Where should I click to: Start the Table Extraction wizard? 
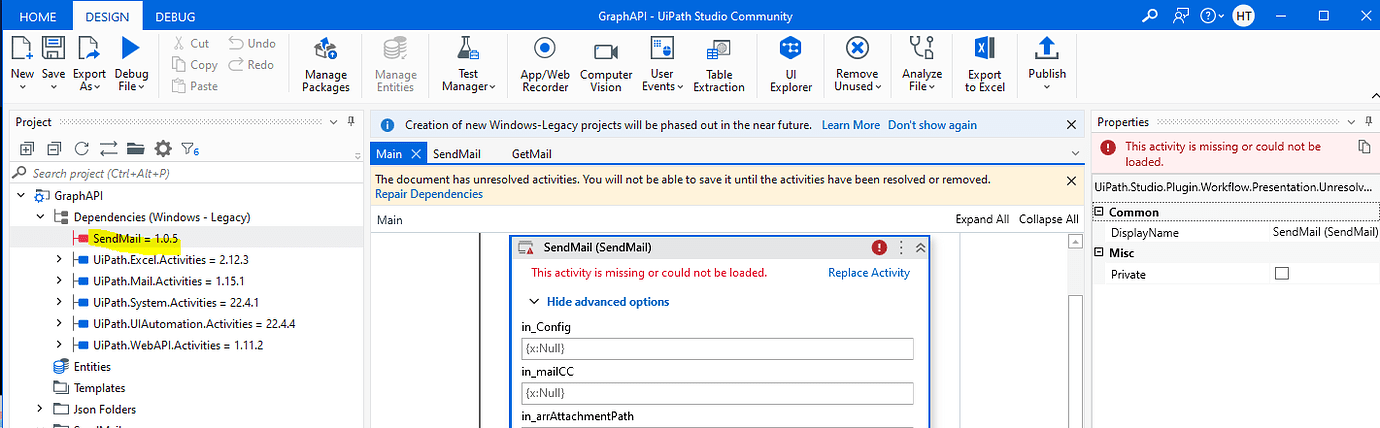pos(719,65)
